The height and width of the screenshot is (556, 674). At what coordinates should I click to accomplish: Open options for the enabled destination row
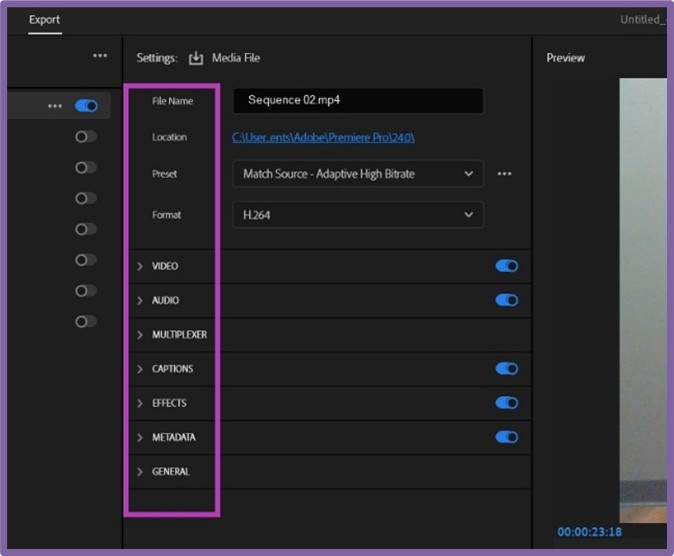(55, 106)
